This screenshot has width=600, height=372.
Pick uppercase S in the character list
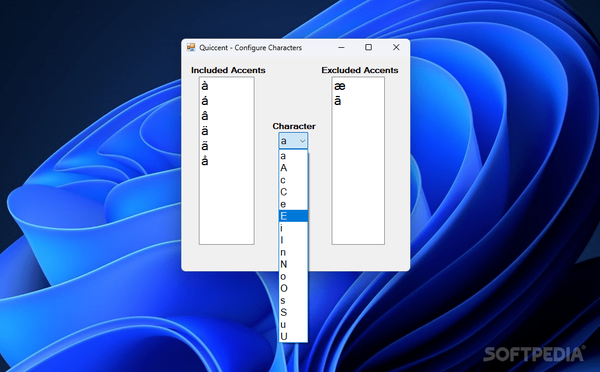(x=293, y=312)
